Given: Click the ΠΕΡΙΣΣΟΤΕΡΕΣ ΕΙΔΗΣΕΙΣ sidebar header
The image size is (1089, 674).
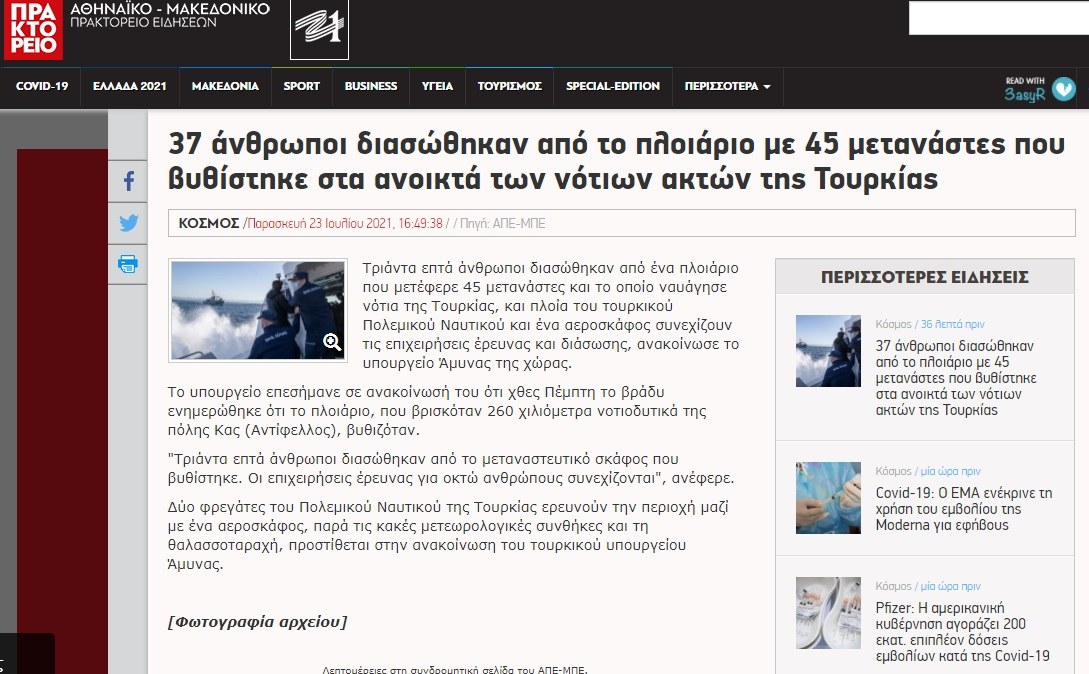Looking at the screenshot, I should 924,278.
